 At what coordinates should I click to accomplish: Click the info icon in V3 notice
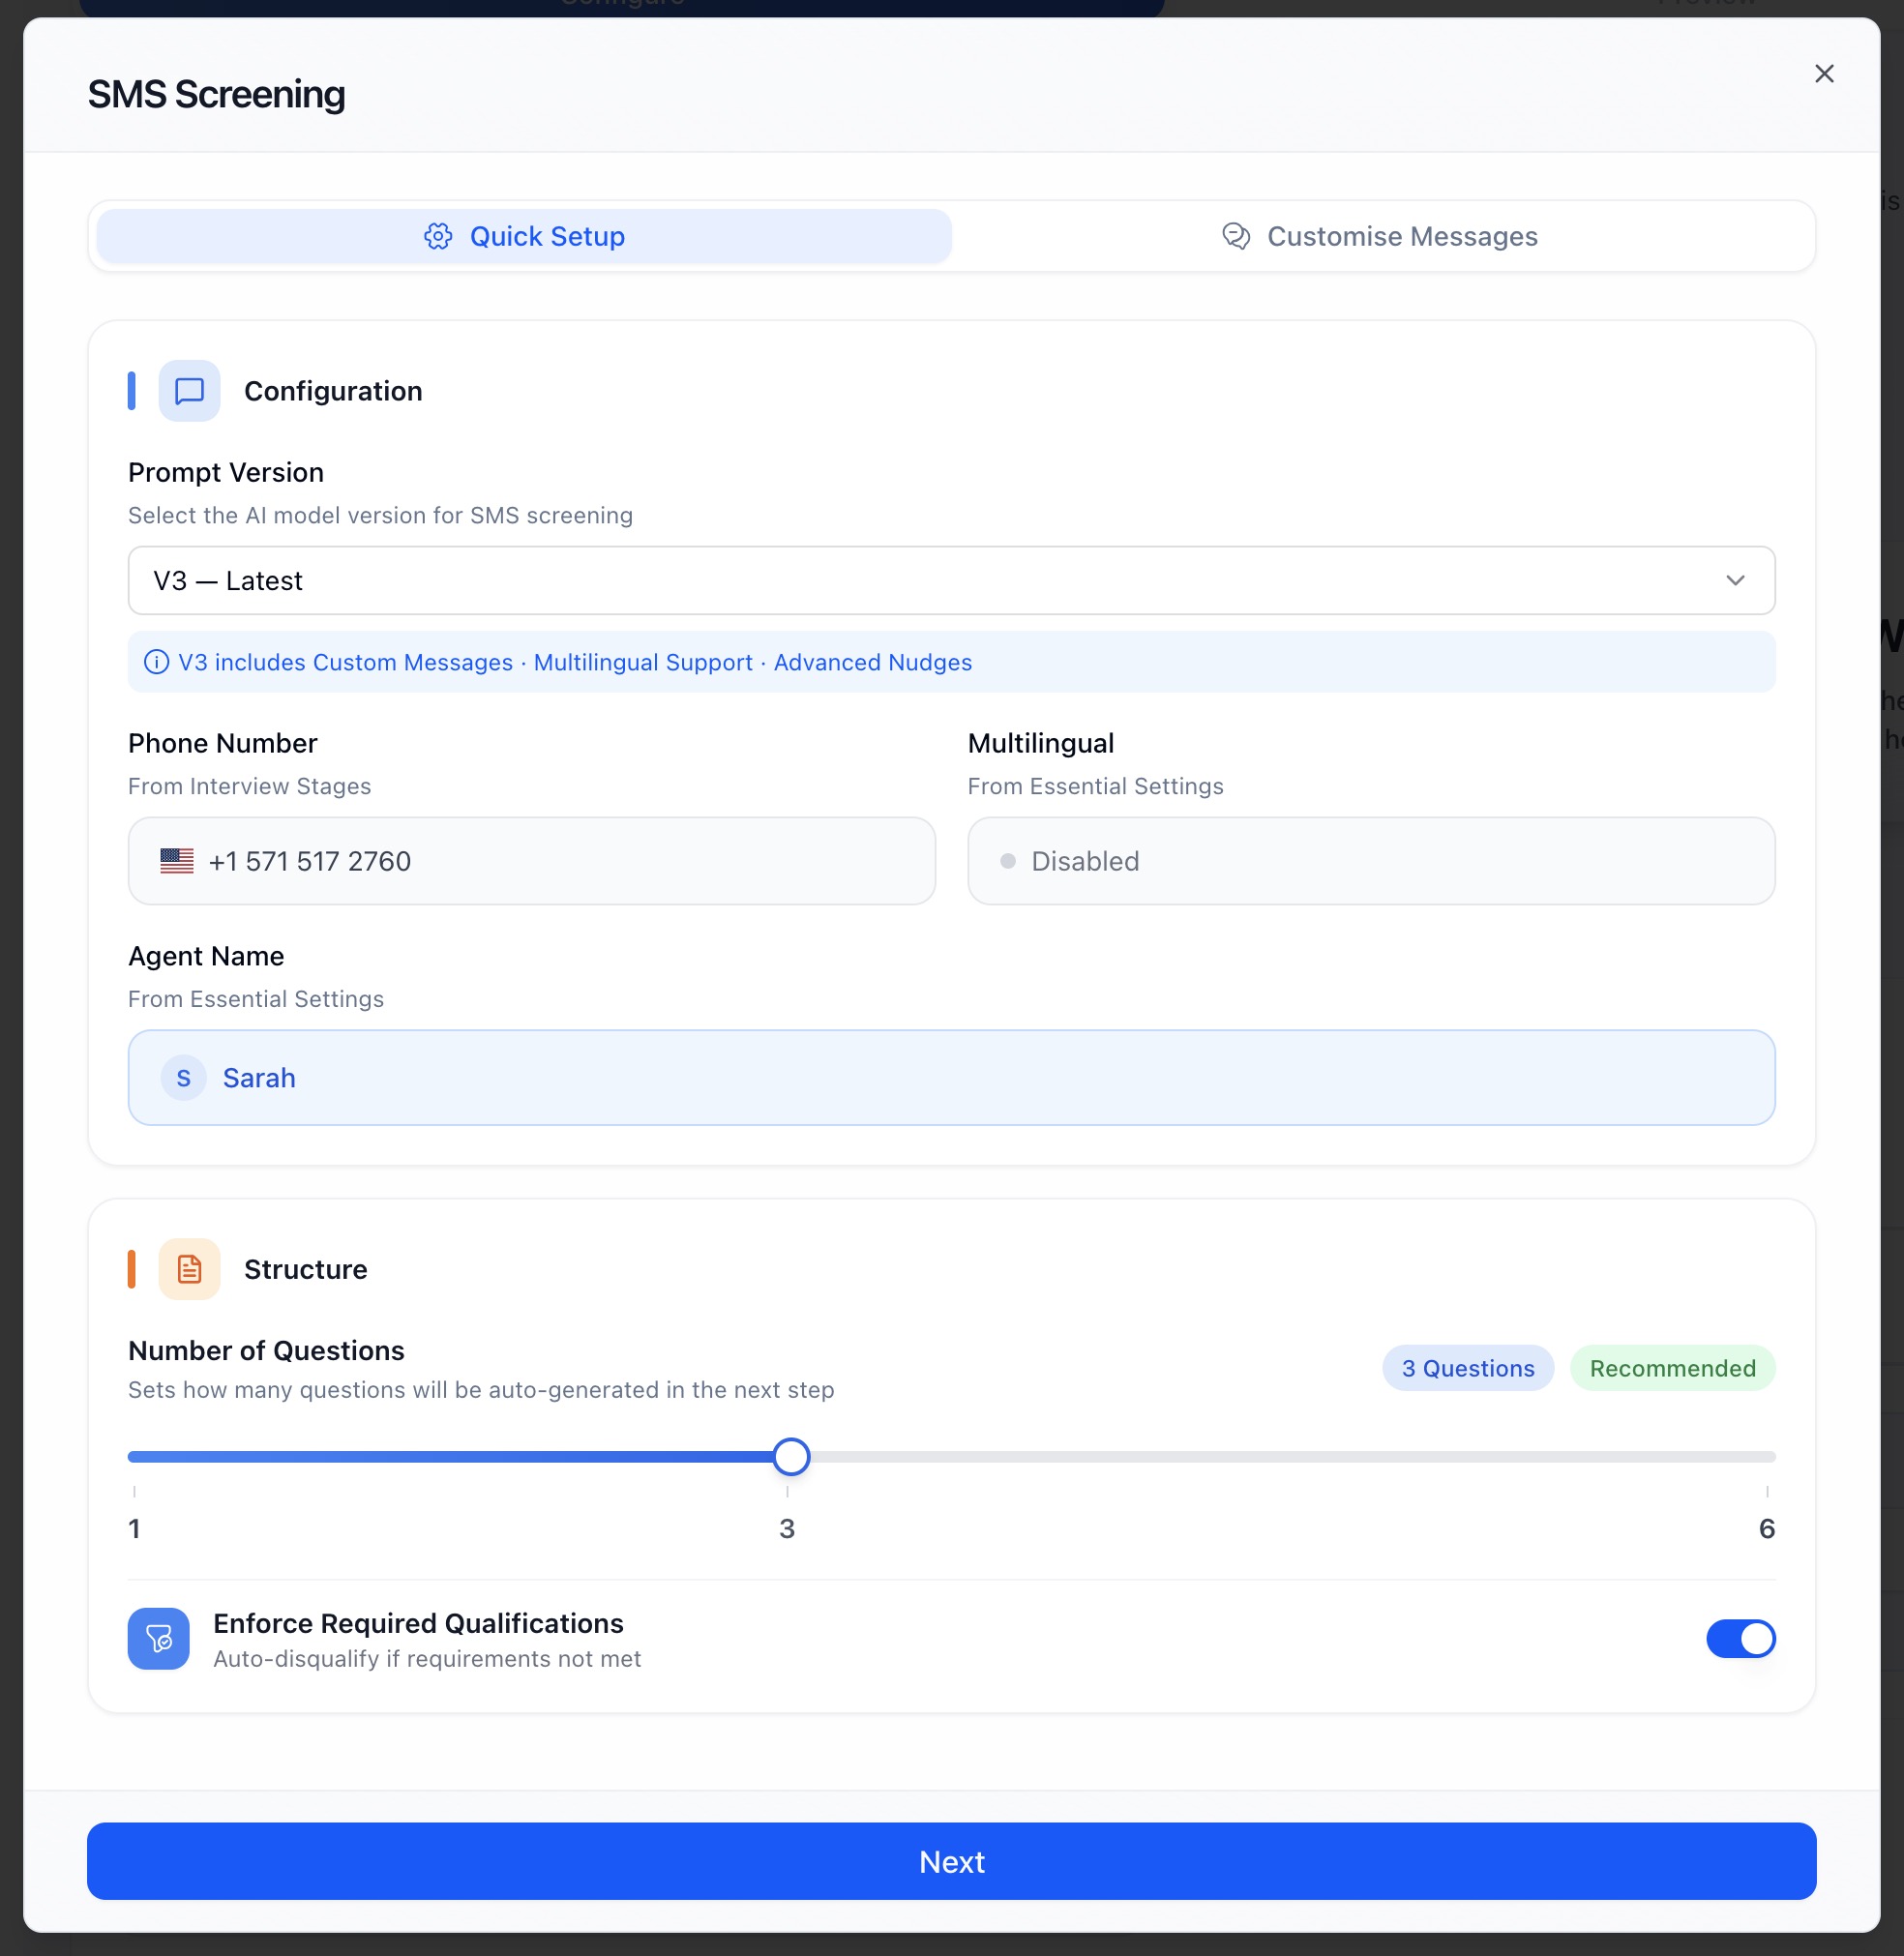click(x=156, y=662)
